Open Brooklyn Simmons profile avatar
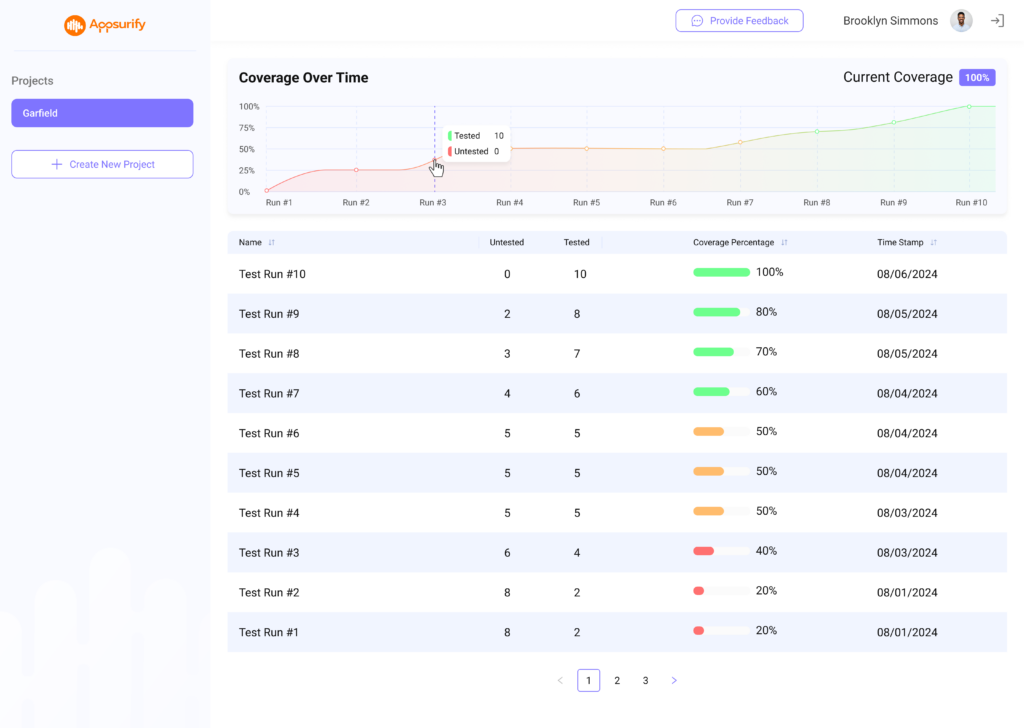The height and width of the screenshot is (728, 1024). pyautogui.click(x=961, y=21)
